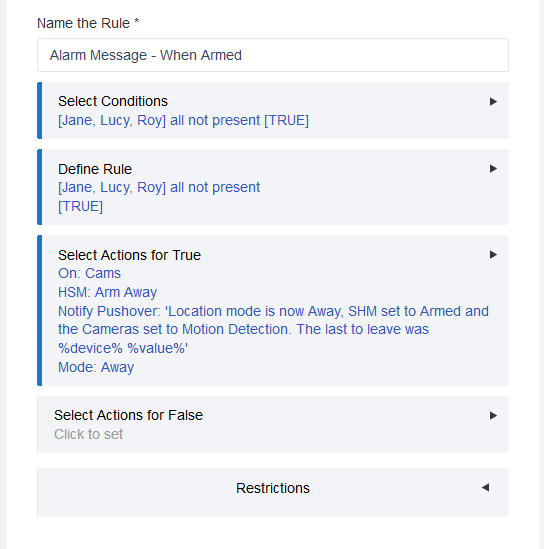Screen dimensions: 544x549
Task: Open the Select Conditions heading
Action: click(x=113, y=101)
